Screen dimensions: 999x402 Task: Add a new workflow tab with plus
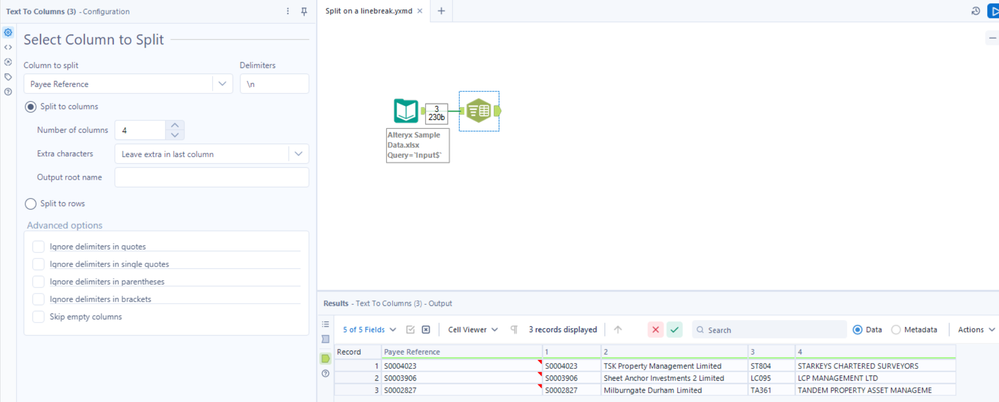pos(441,11)
